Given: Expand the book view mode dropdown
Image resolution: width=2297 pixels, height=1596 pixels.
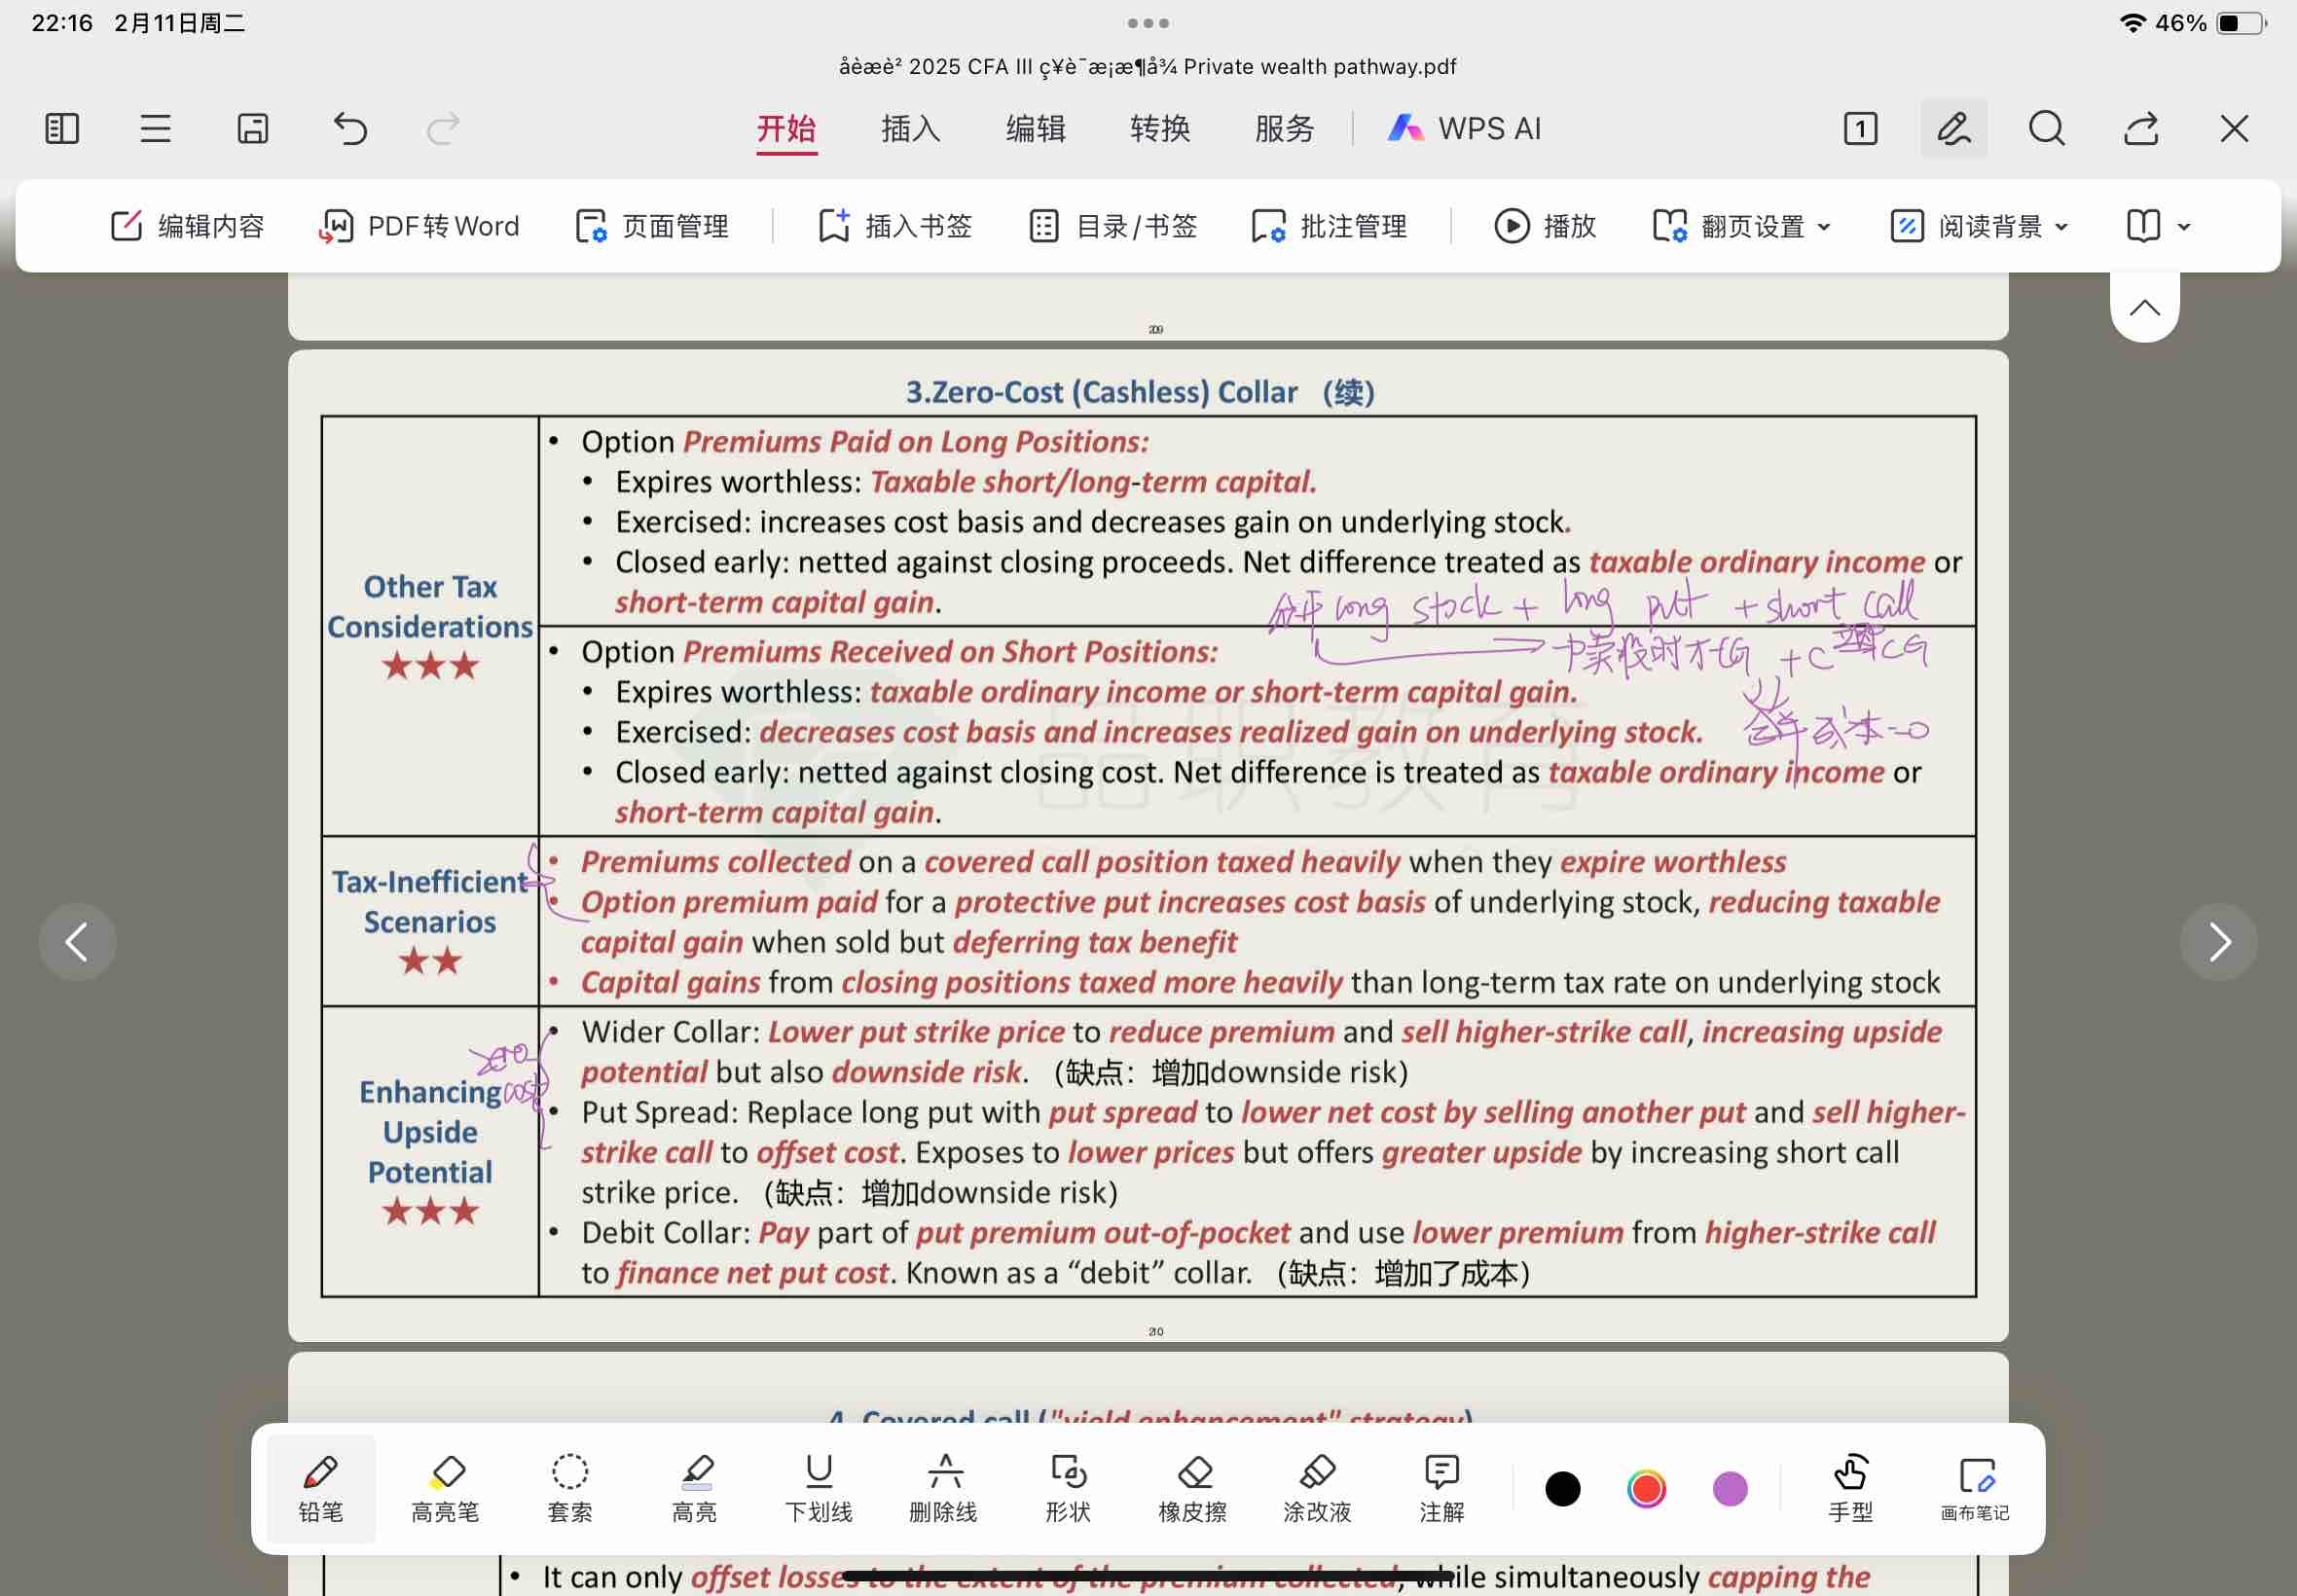Looking at the screenshot, I should (x=2158, y=226).
